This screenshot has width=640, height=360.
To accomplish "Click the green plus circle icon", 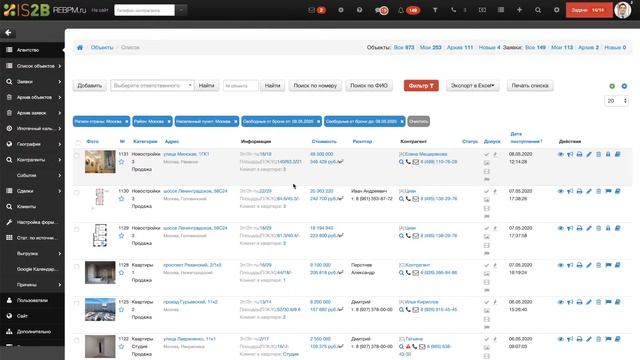I will pos(612,86).
